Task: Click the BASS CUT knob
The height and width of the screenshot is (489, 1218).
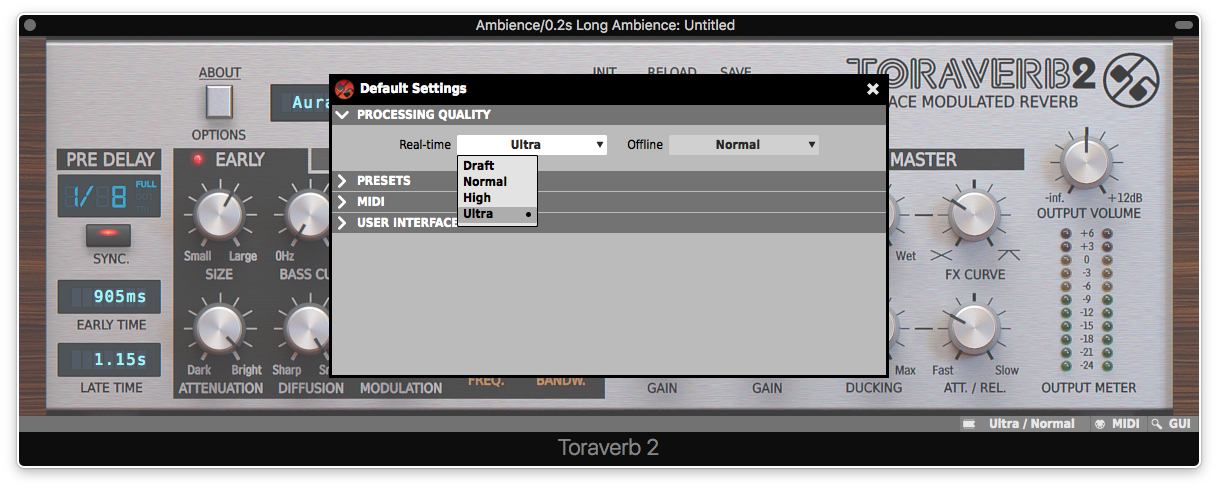Action: point(307,216)
